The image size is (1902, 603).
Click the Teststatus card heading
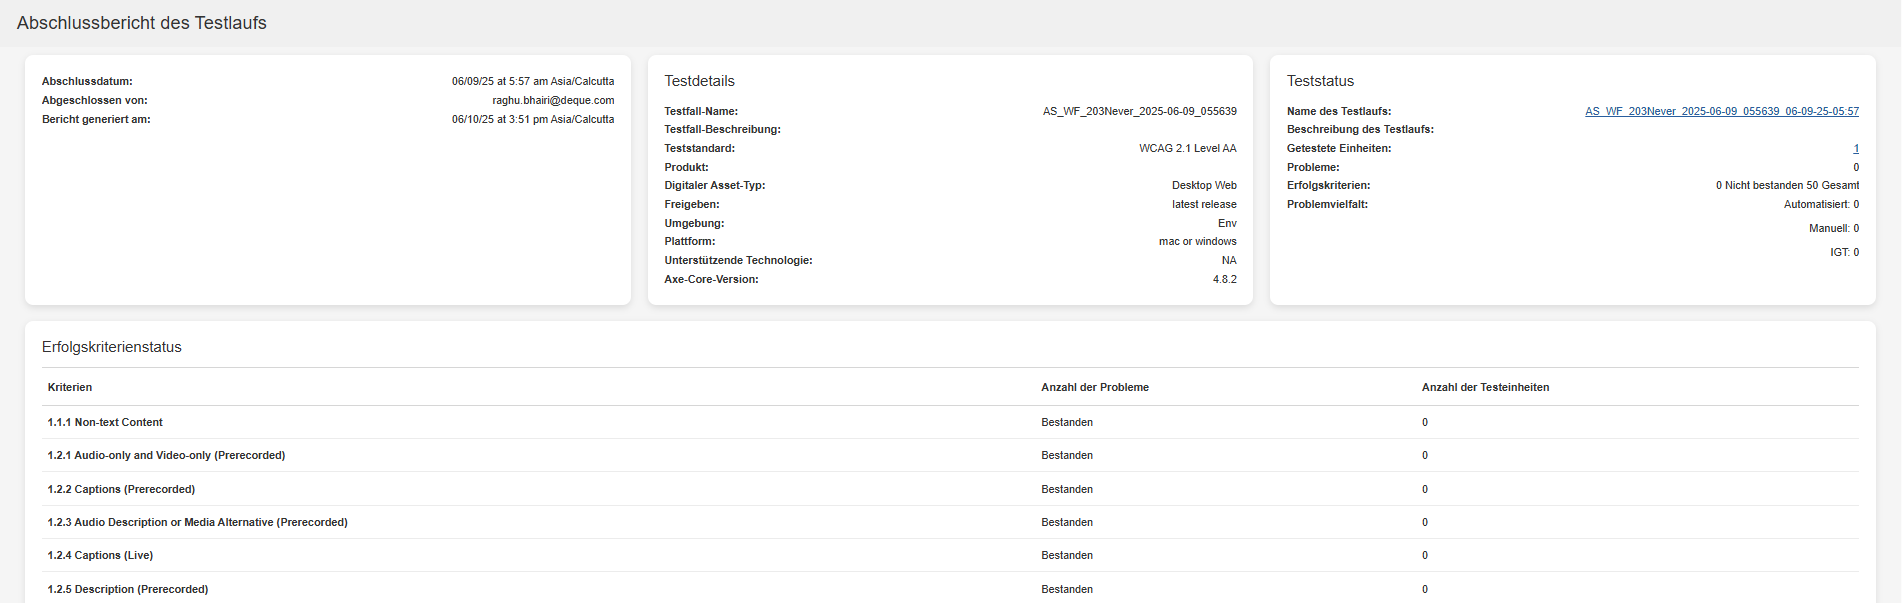pos(1320,81)
